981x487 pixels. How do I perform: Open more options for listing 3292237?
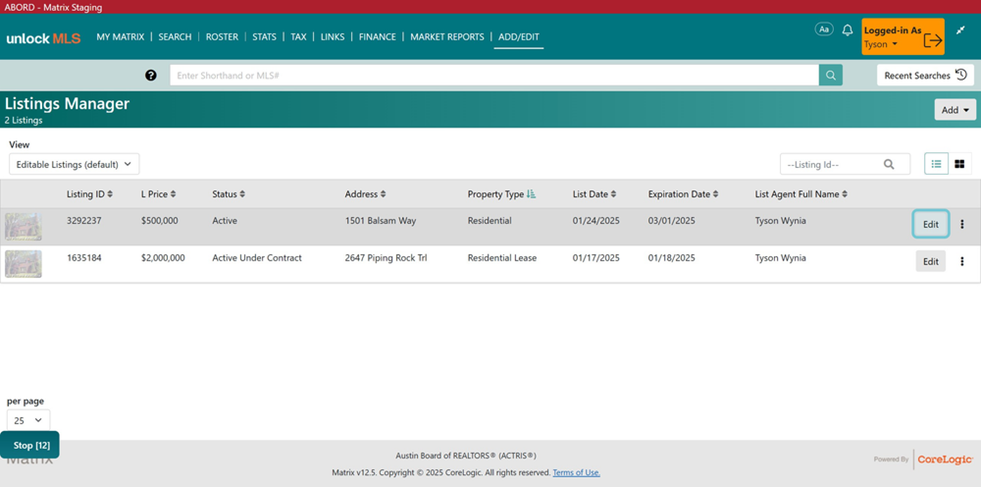pyautogui.click(x=962, y=224)
